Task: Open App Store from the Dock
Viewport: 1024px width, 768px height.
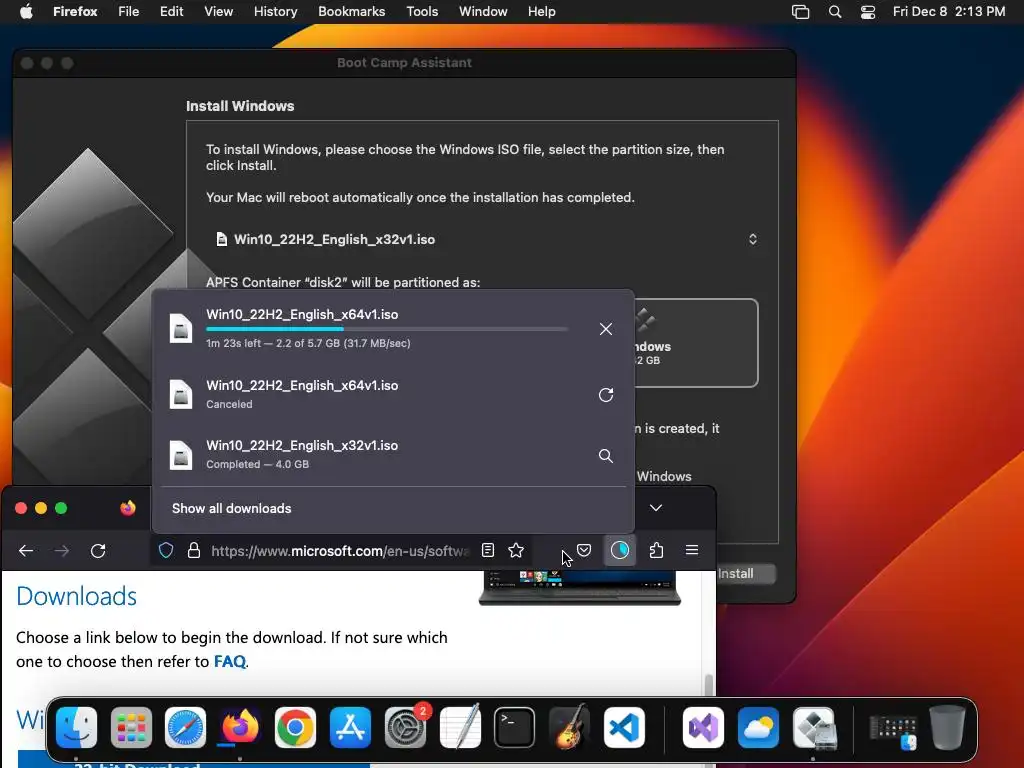Action: [x=350, y=727]
